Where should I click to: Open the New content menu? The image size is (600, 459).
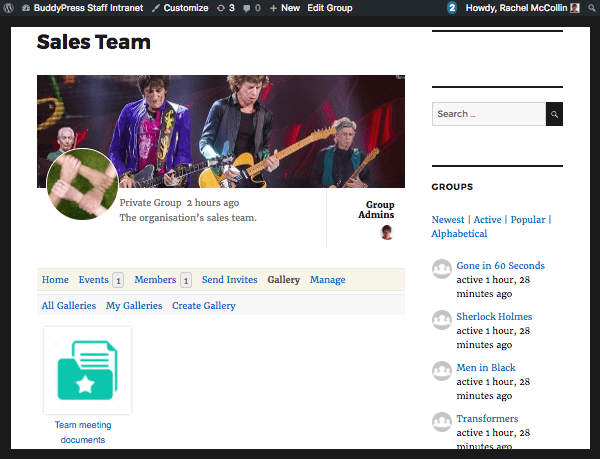point(285,8)
